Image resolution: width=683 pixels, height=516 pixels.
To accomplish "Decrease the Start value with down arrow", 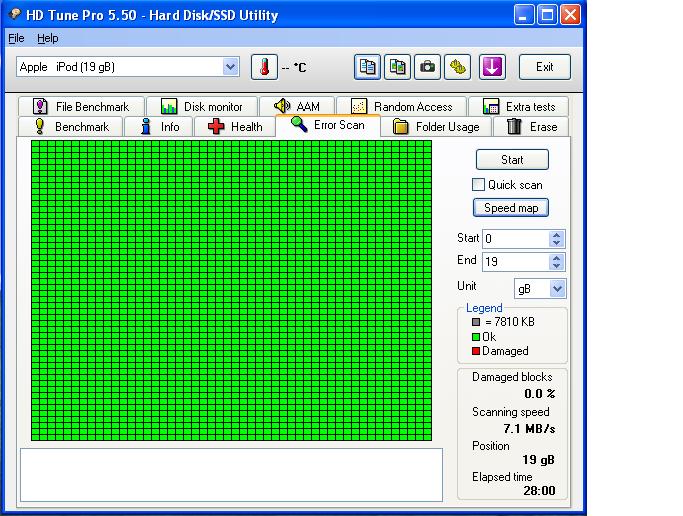I will [x=556, y=243].
